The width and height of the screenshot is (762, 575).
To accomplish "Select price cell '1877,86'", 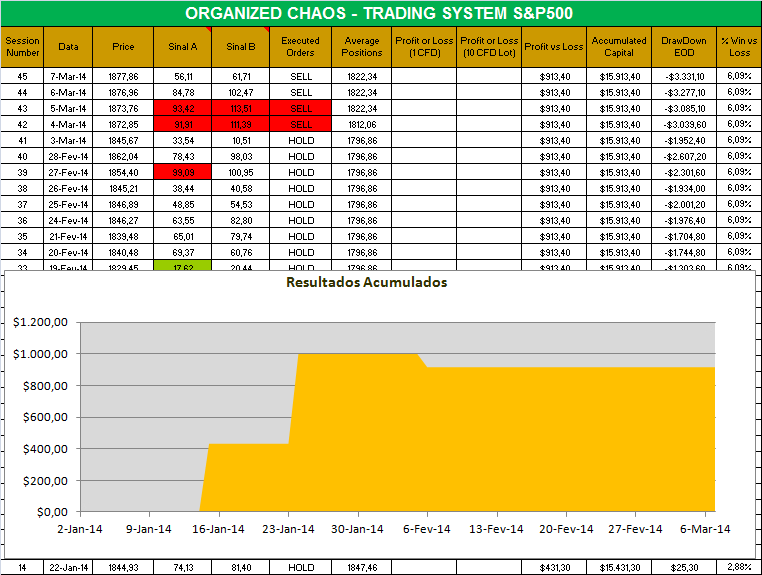I will pos(123,76).
